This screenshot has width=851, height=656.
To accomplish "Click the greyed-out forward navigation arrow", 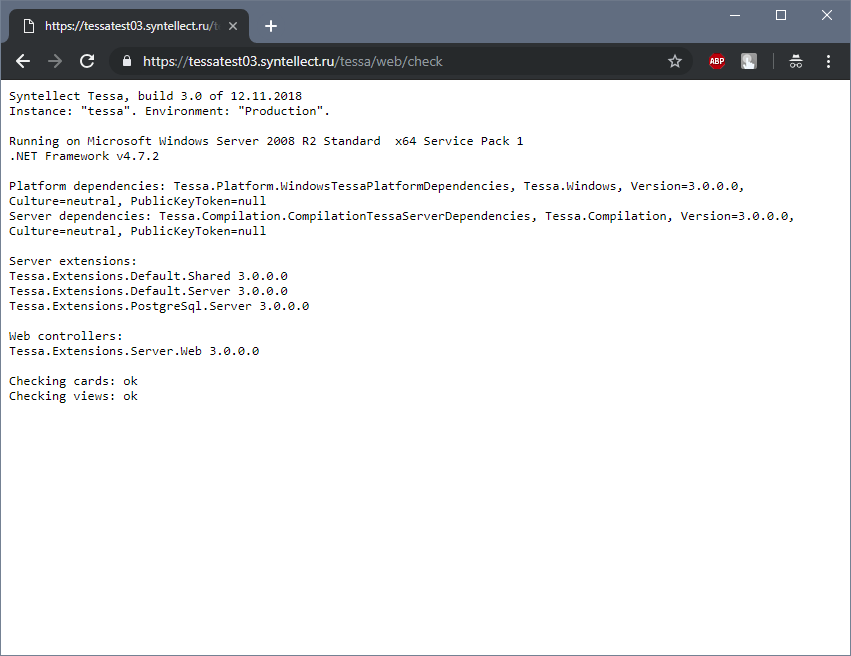I will pos(55,61).
